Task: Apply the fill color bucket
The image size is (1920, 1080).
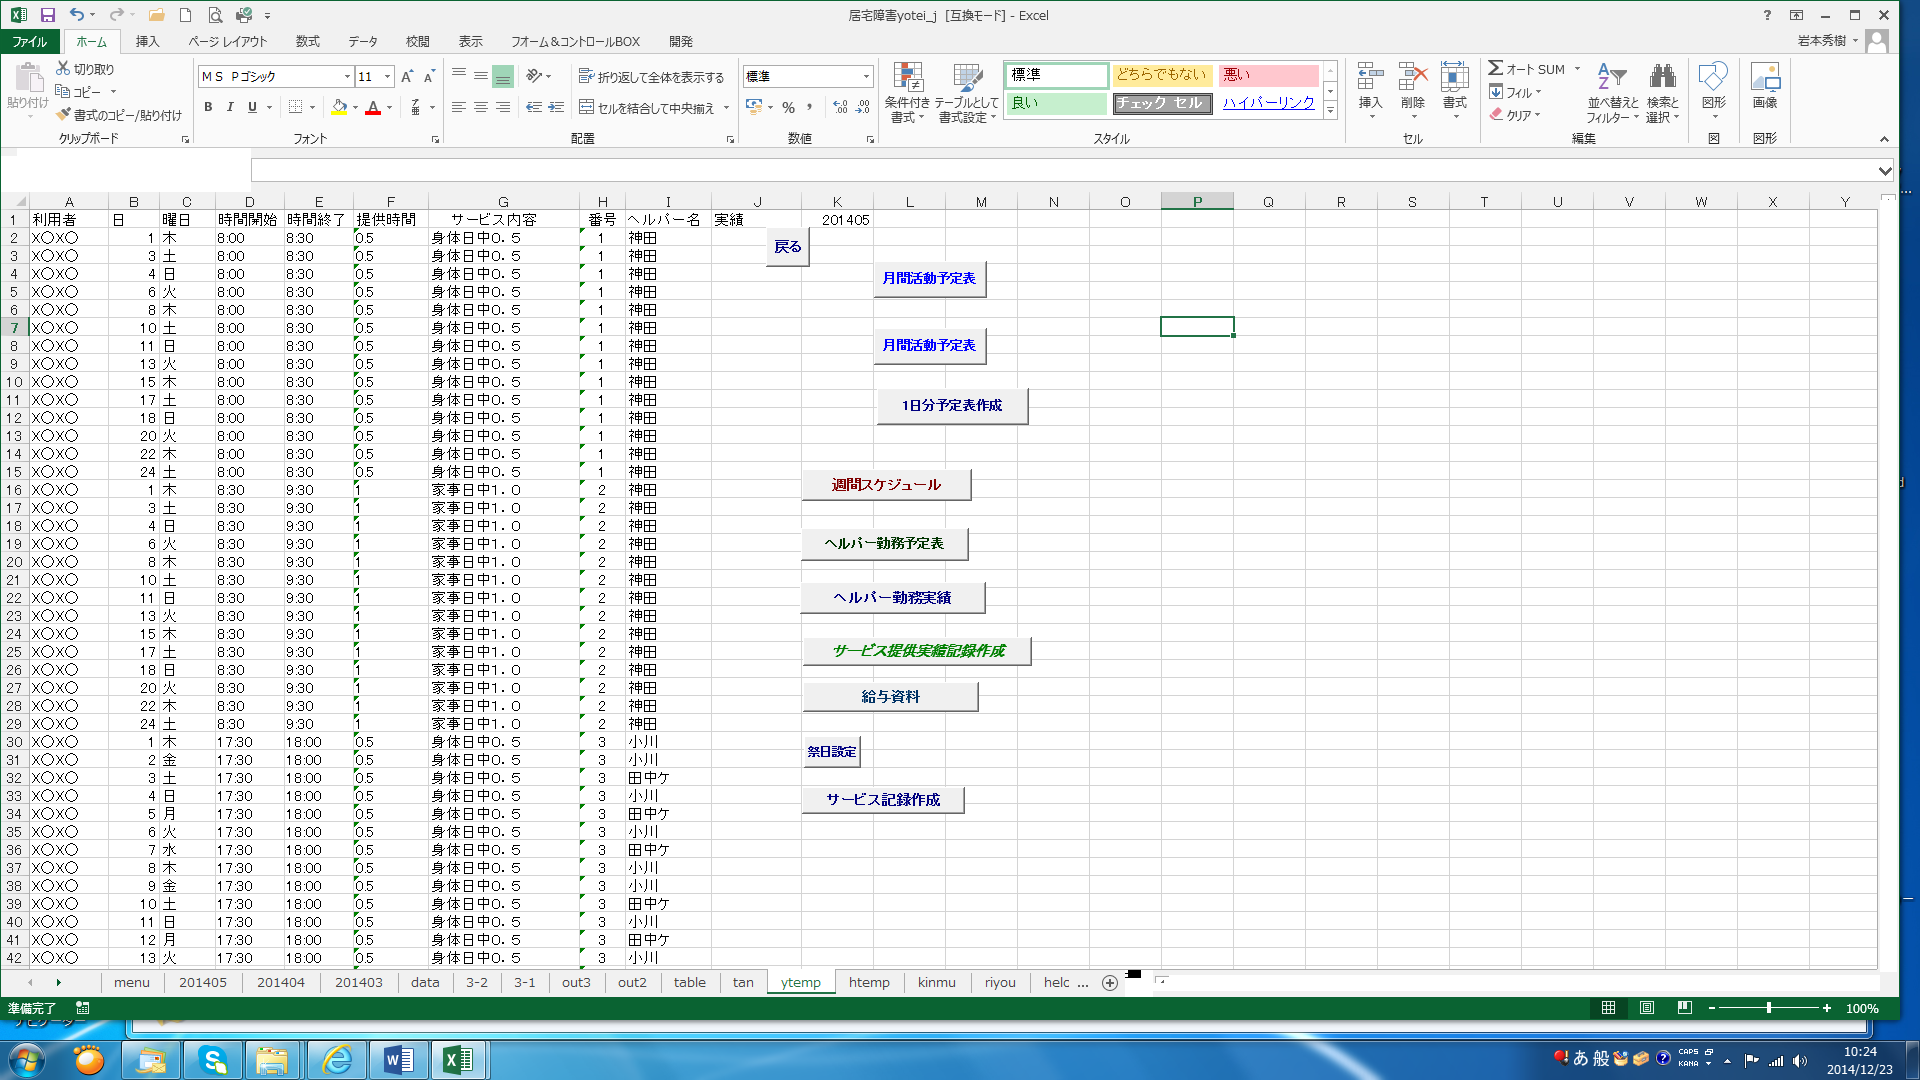Action: point(339,107)
